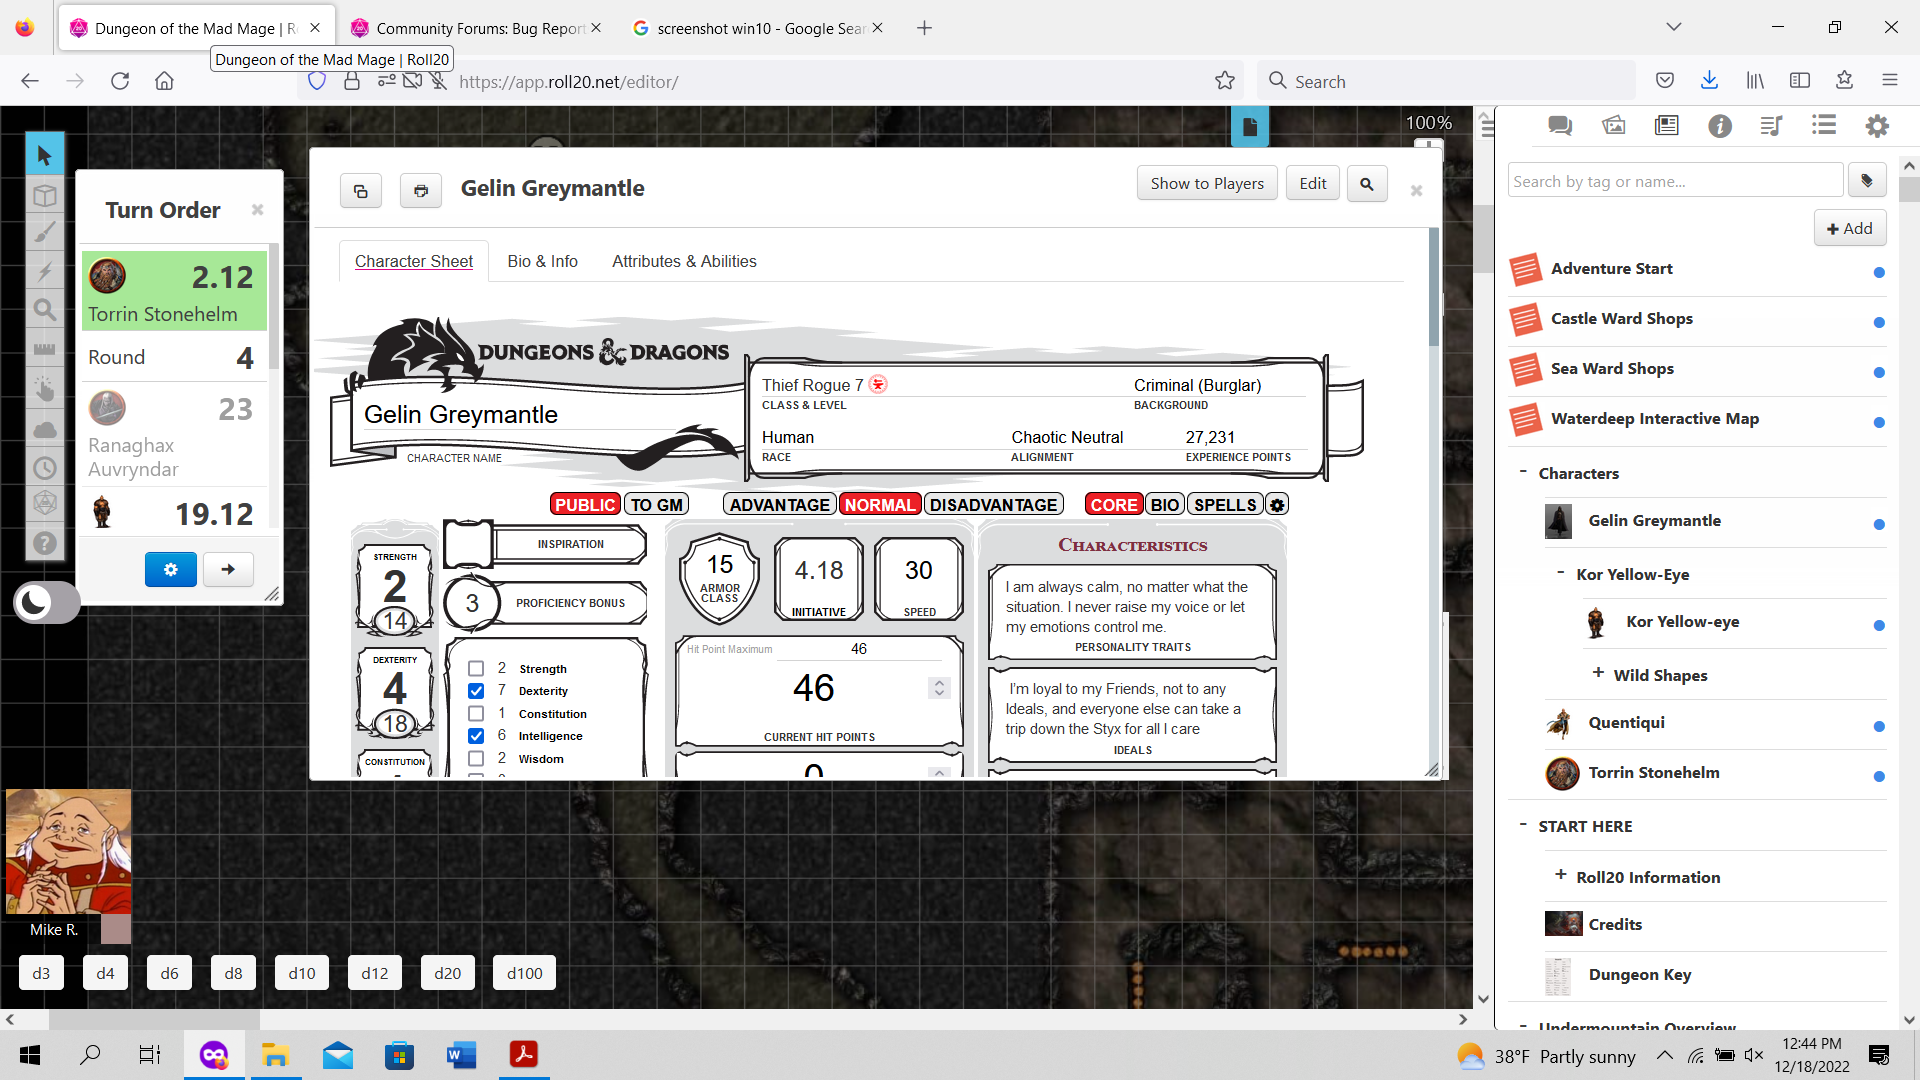Expand the Wild Shapes folder
This screenshot has height=1080, width=1920.
pos(1598,674)
